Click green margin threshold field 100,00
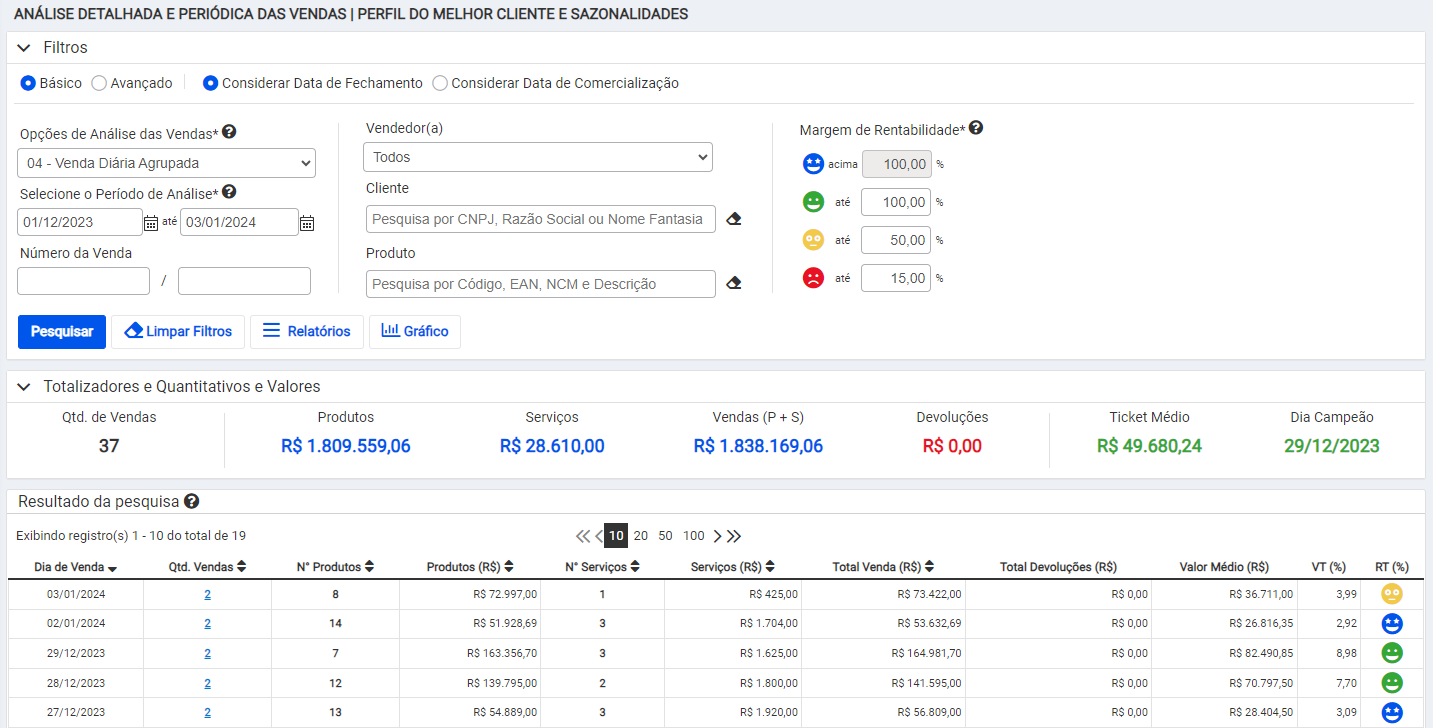This screenshot has width=1433, height=728. tap(896, 202)
